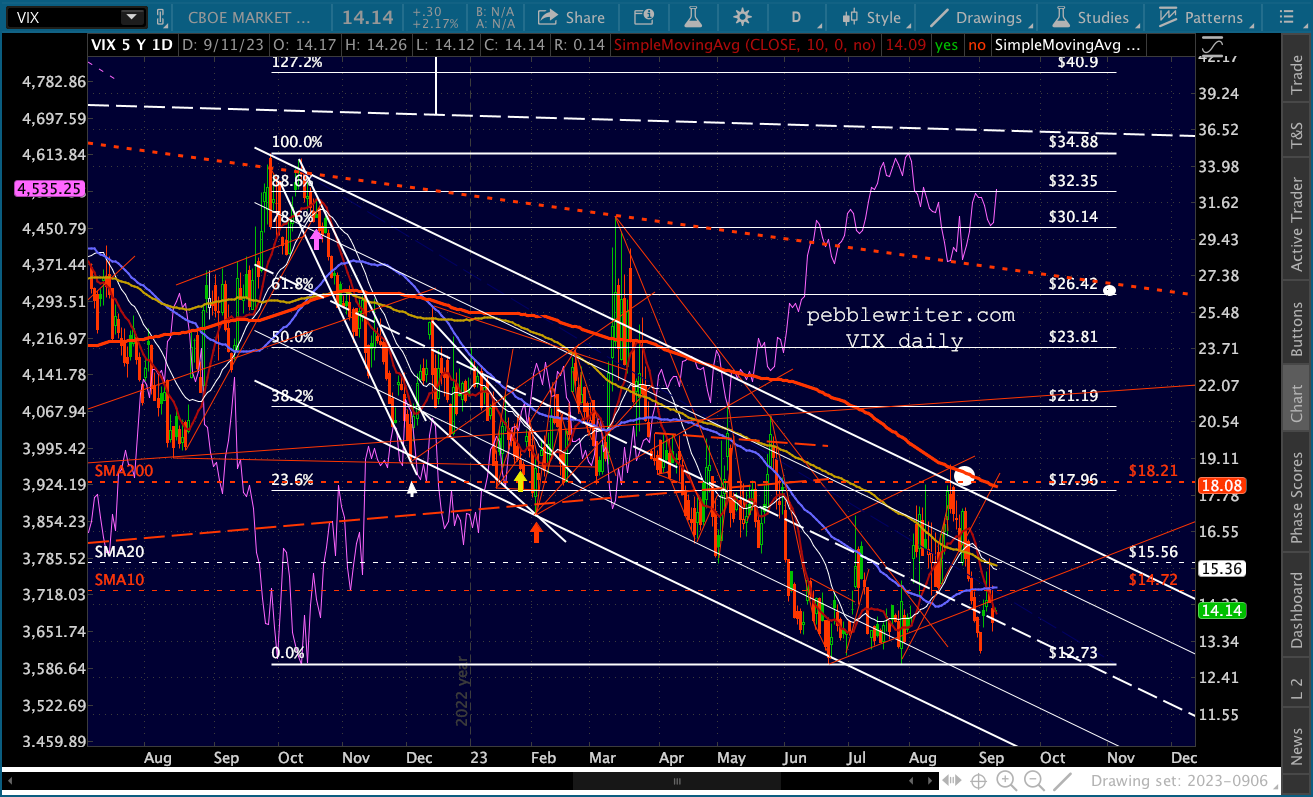Click the horizontal time scrollbar thumb
This screenshot has width=1313, height=797.
click(x=677, y=781)
